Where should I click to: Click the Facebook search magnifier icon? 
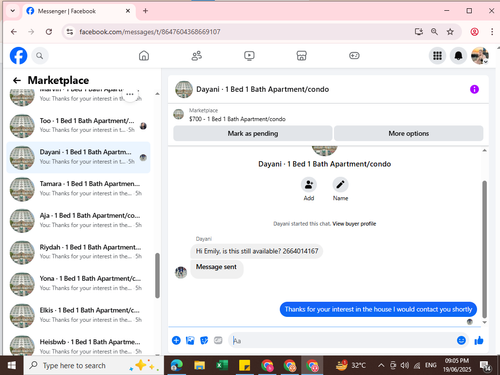pyautogui.click(x=40, y=56)
